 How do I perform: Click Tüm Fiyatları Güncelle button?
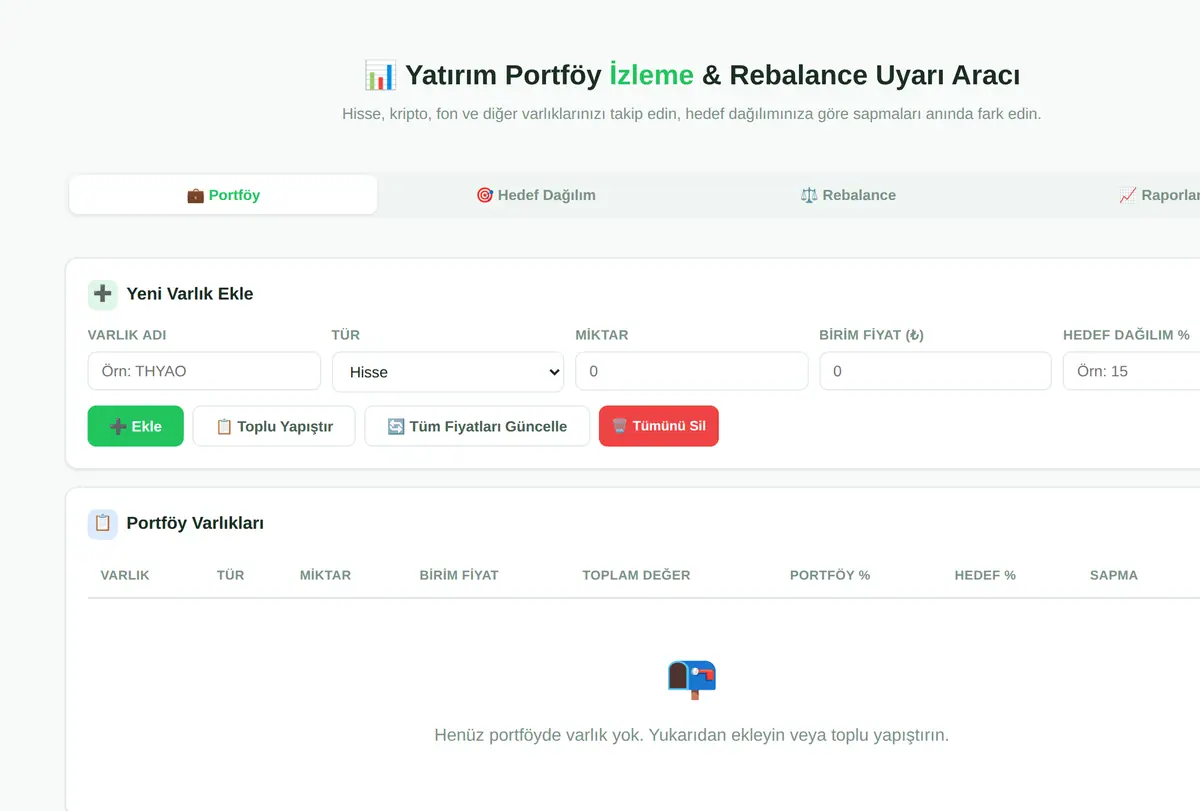tap(477, 426)
